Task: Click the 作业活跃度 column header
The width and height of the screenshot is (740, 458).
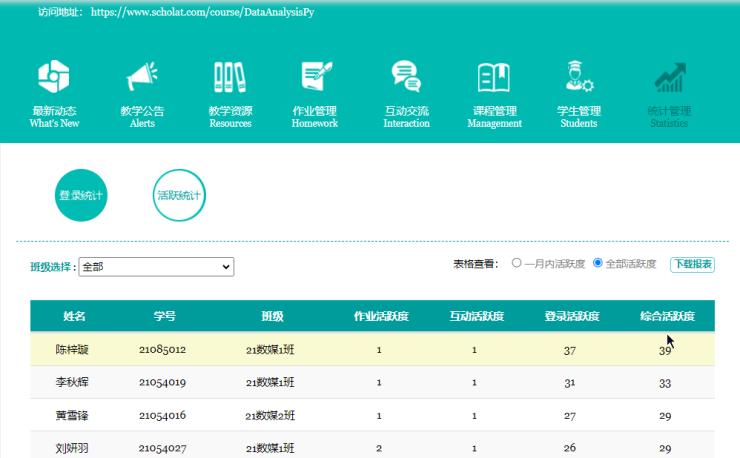Action: pos(381,316)
